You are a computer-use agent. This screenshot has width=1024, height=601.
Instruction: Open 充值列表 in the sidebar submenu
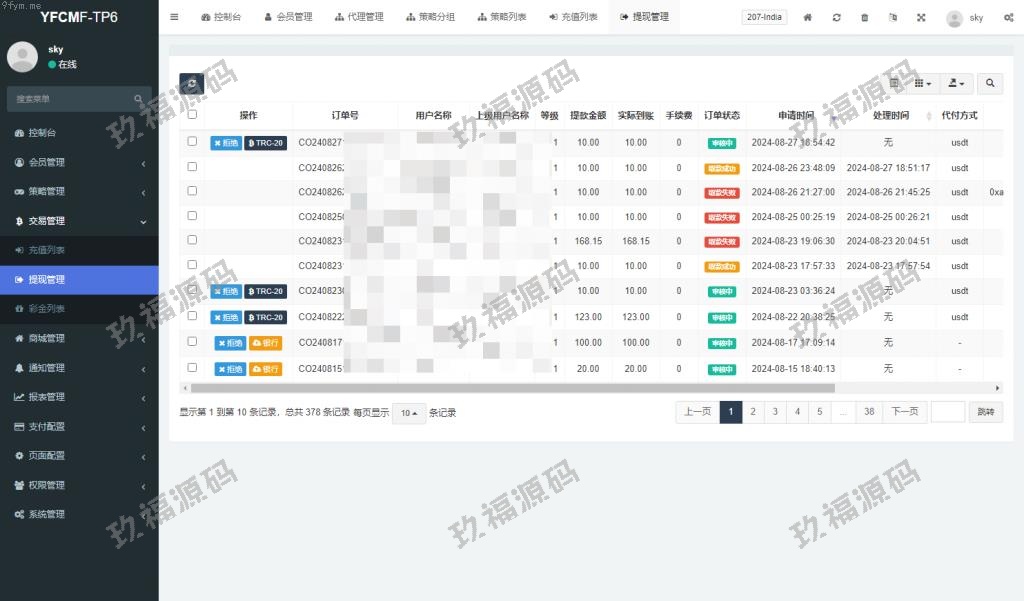(x=47, y=250)
